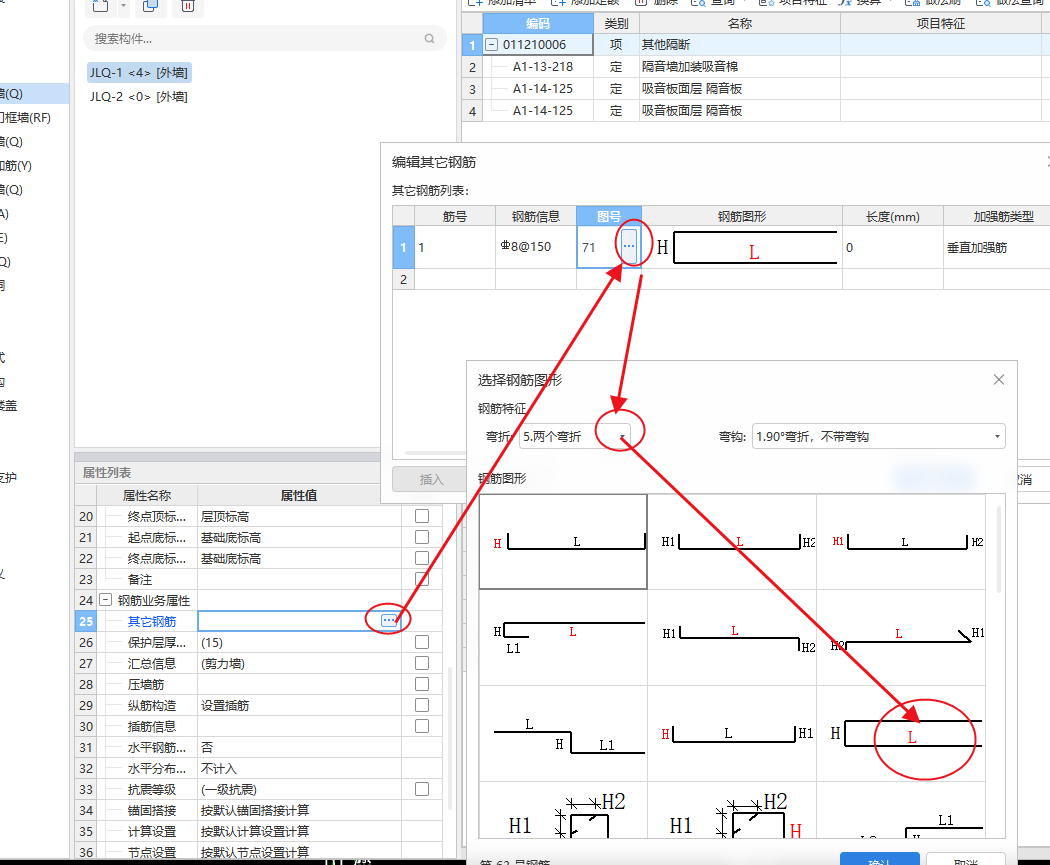Screen dimensions: 1050x865
Task: Toggle checkbox for 终点顶标 row 20
Action: point(422,516)
